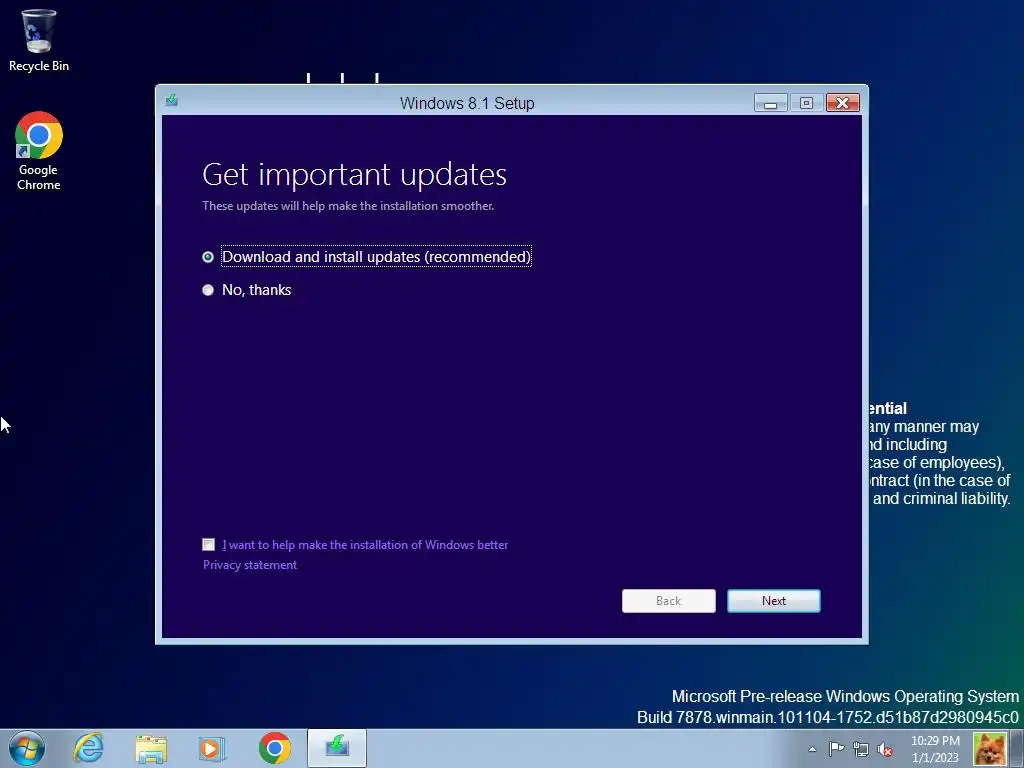1024x768 pixels.
Task: Launch Internet Explorer from the taskbar
Action: 88,748
